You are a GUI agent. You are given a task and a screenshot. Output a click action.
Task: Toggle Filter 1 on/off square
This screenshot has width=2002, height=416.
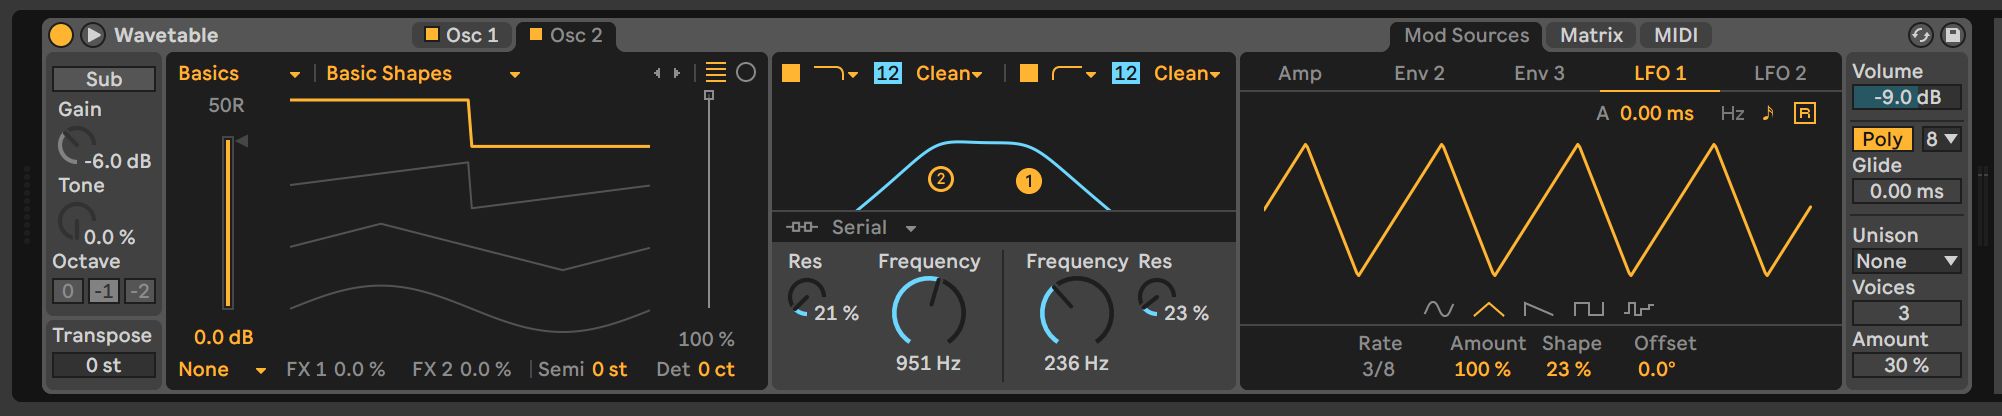click(x=791, y=73)
